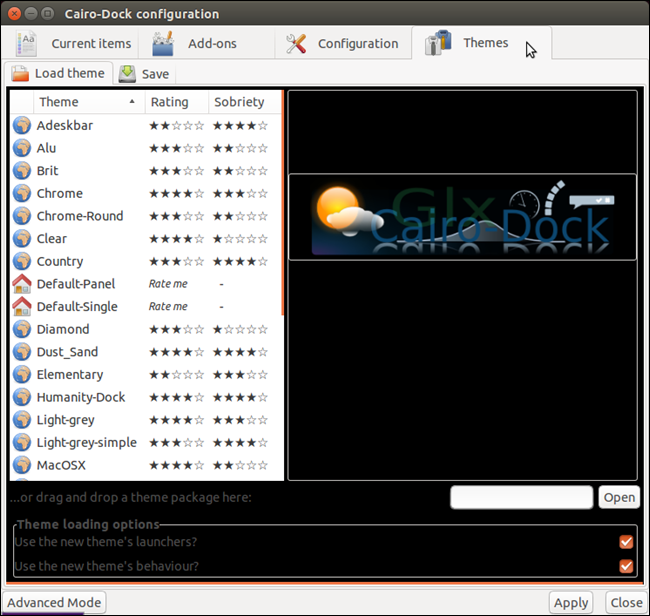Sort list by Sobriety column header
The width and height of the screenshot is (650, 616).
[x=245, y=102]
